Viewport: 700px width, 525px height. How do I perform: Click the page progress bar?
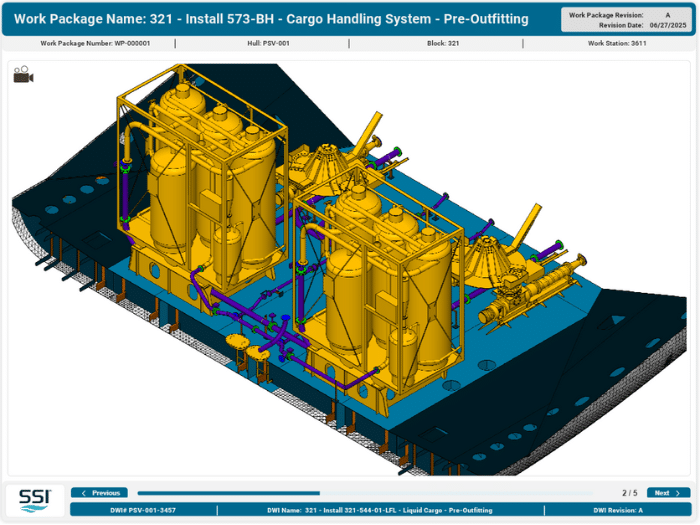[365, 493]
